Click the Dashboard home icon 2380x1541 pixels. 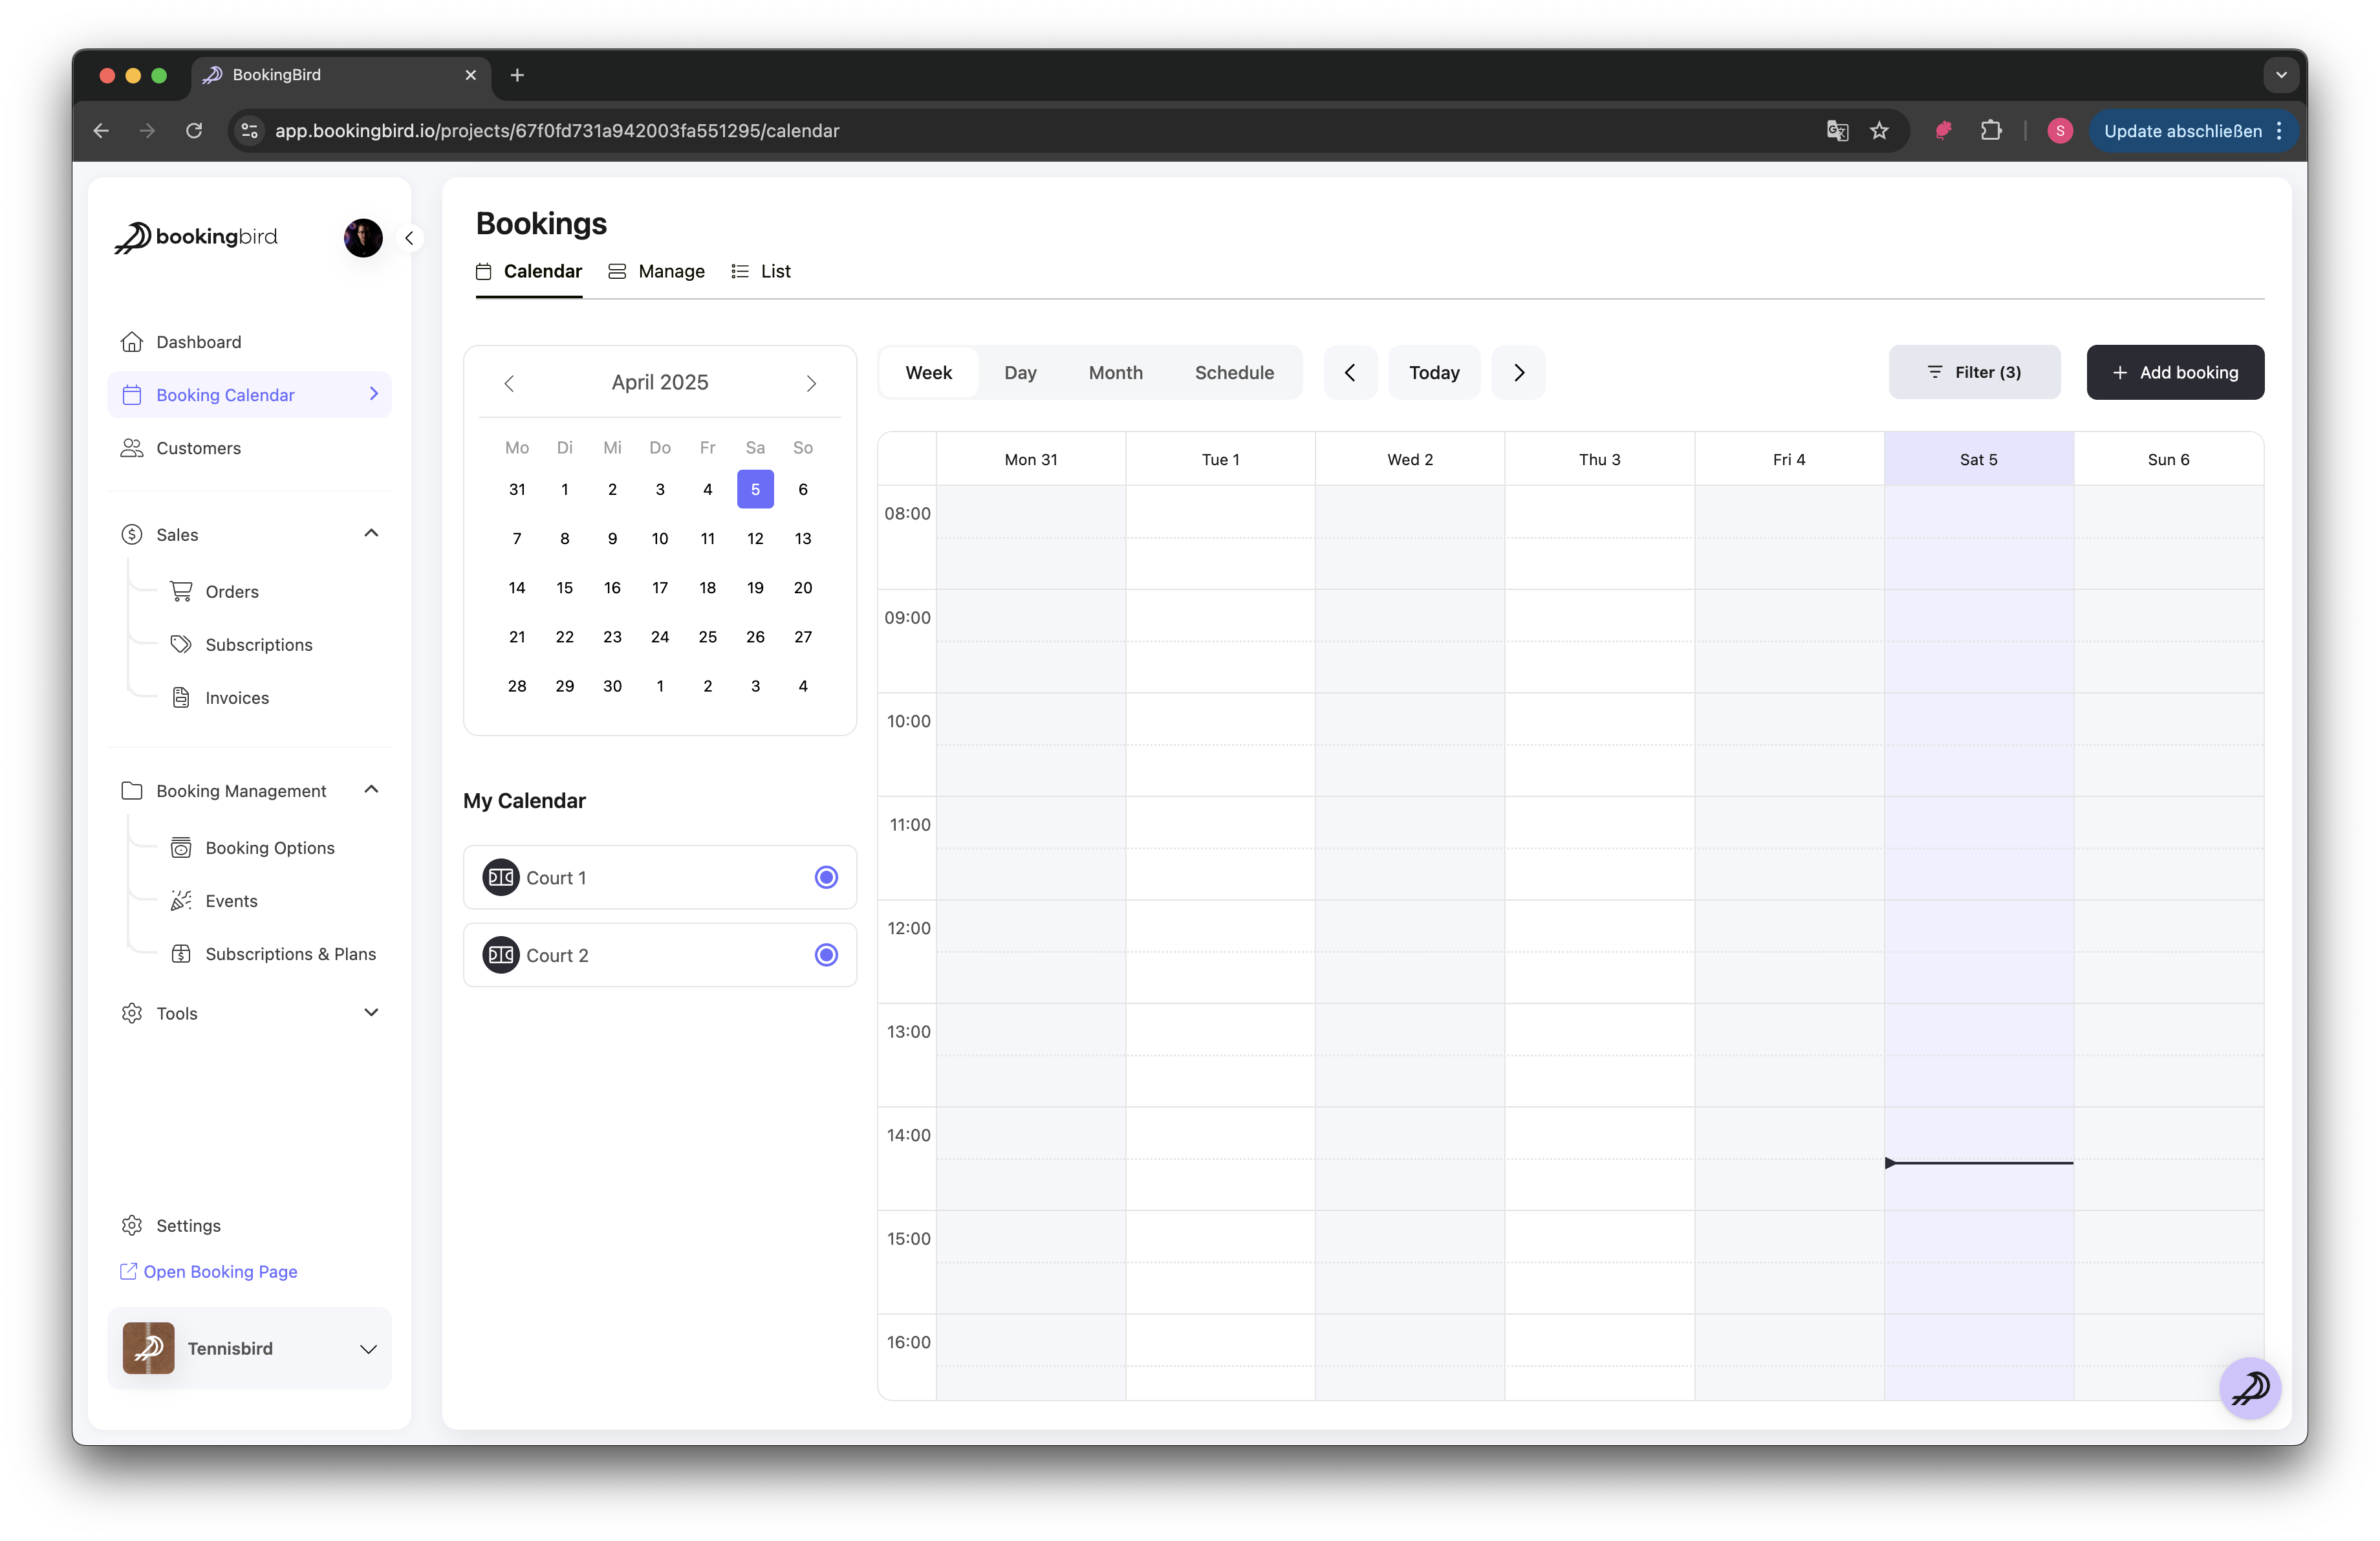[132, 342]
